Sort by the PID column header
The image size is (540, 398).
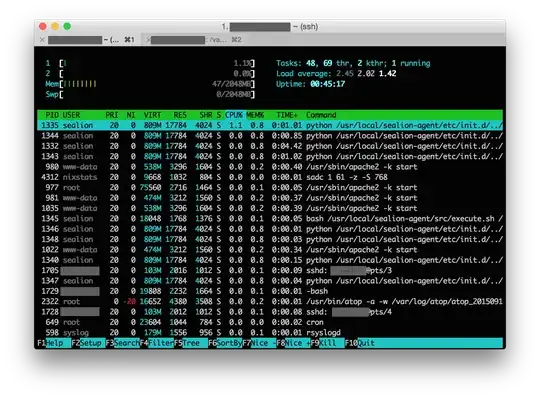pyautogui.click(x=52, y=115)
